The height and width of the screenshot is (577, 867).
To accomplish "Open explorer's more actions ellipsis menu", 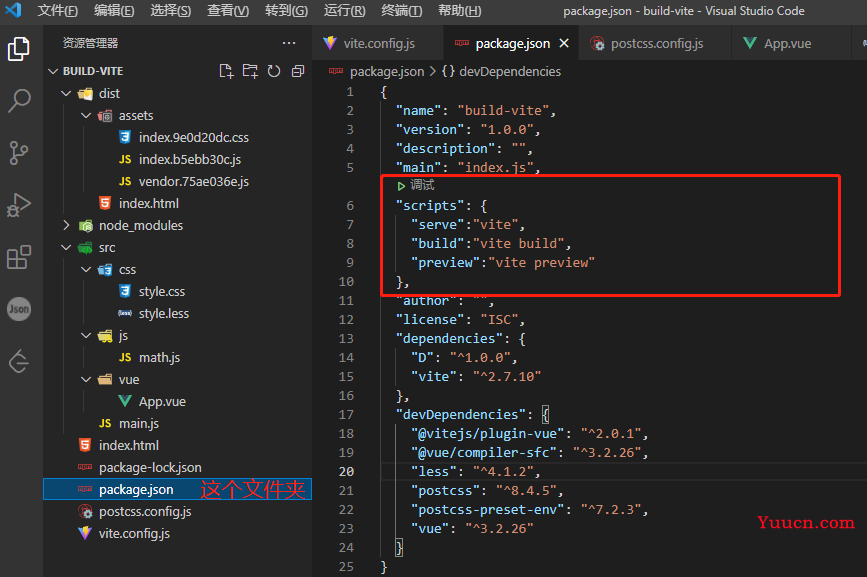I will [289, 43].
